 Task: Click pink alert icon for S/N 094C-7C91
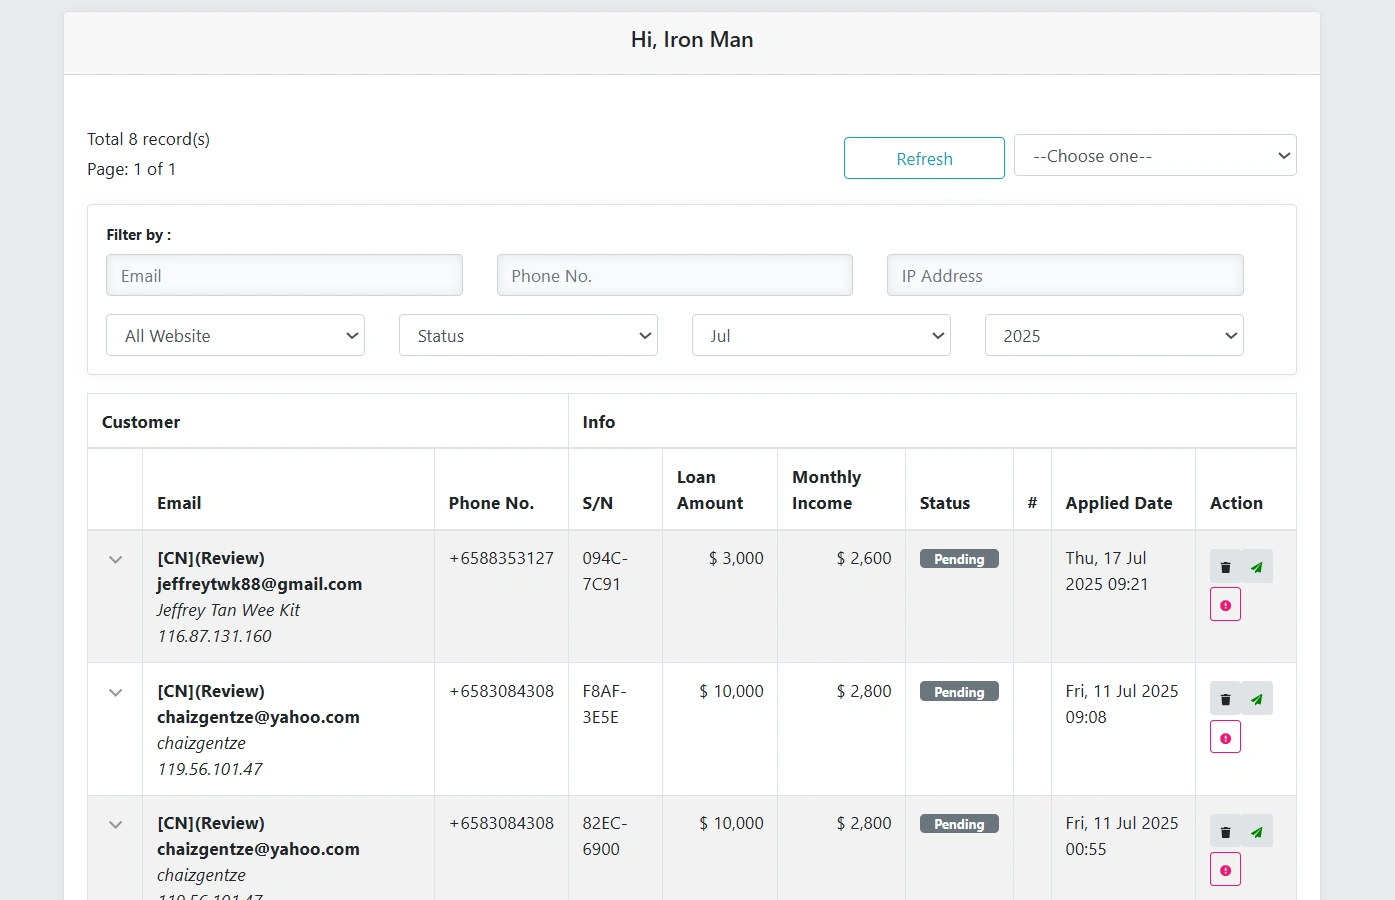1225,605
